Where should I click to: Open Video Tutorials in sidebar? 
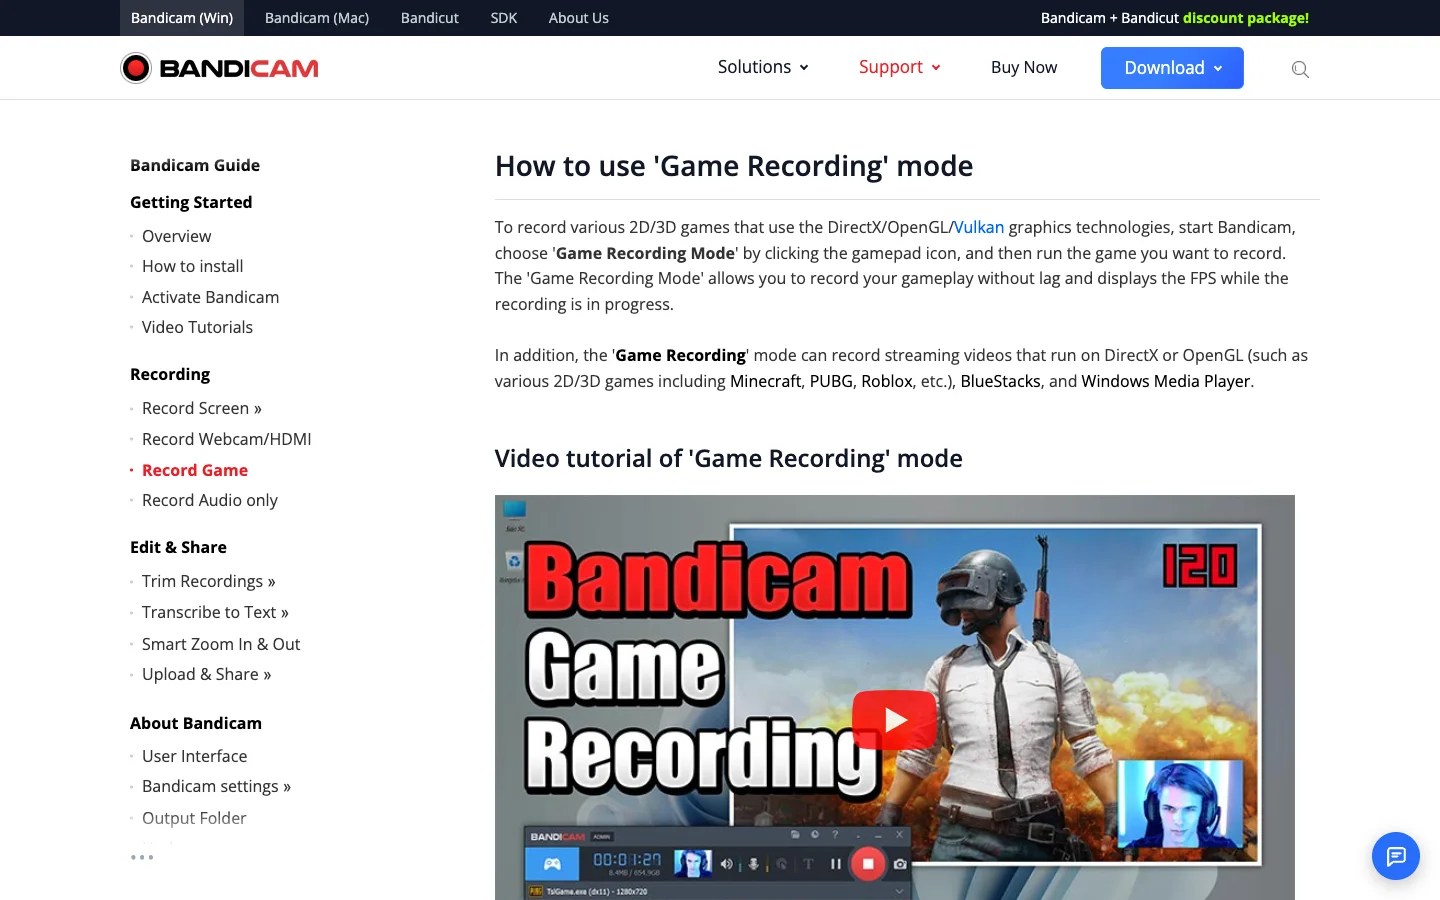point(198,327)
